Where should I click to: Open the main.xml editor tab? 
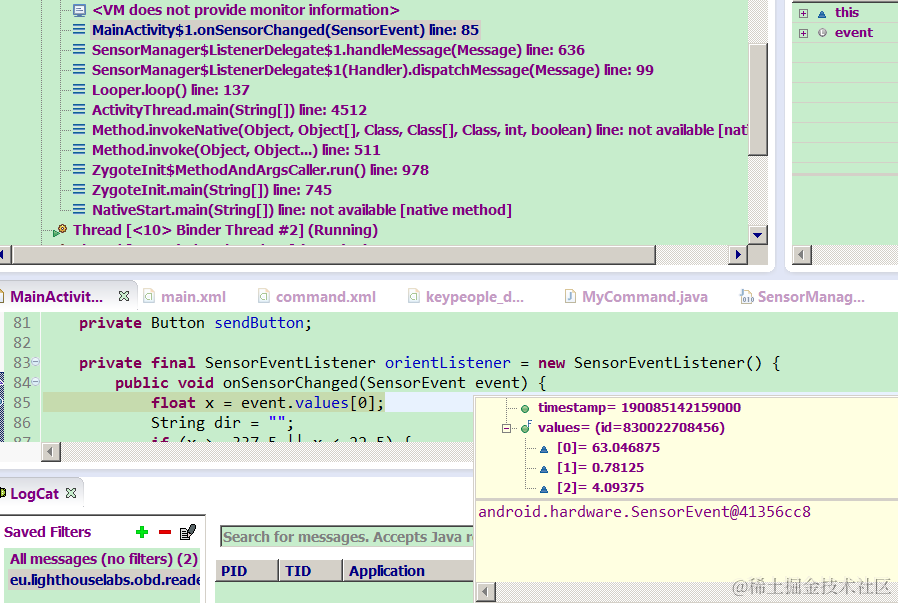coord(184,297)
